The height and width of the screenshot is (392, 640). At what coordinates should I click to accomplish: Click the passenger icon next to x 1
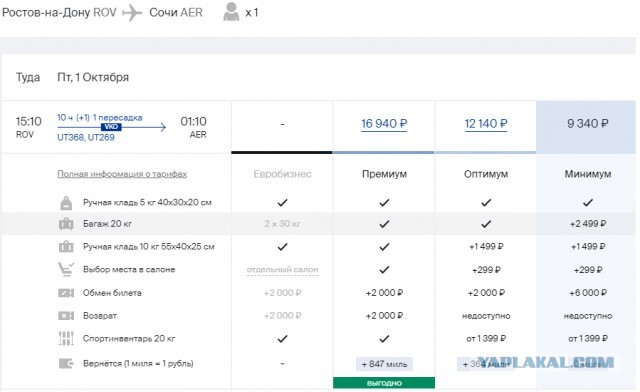click(231, 12)
